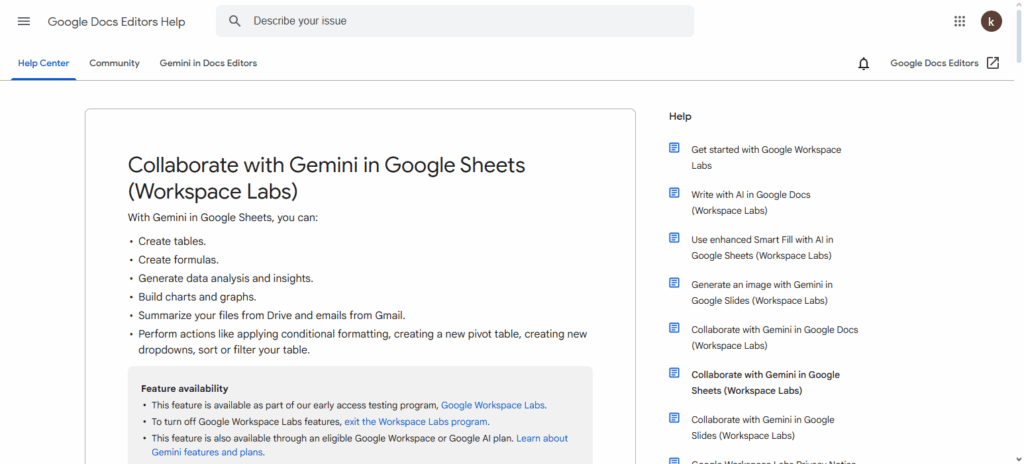Viewport: 1024px width, 464px height.
Task: Click the article icon next to Use enhanced Smart Fill
Action: point(675,238)
